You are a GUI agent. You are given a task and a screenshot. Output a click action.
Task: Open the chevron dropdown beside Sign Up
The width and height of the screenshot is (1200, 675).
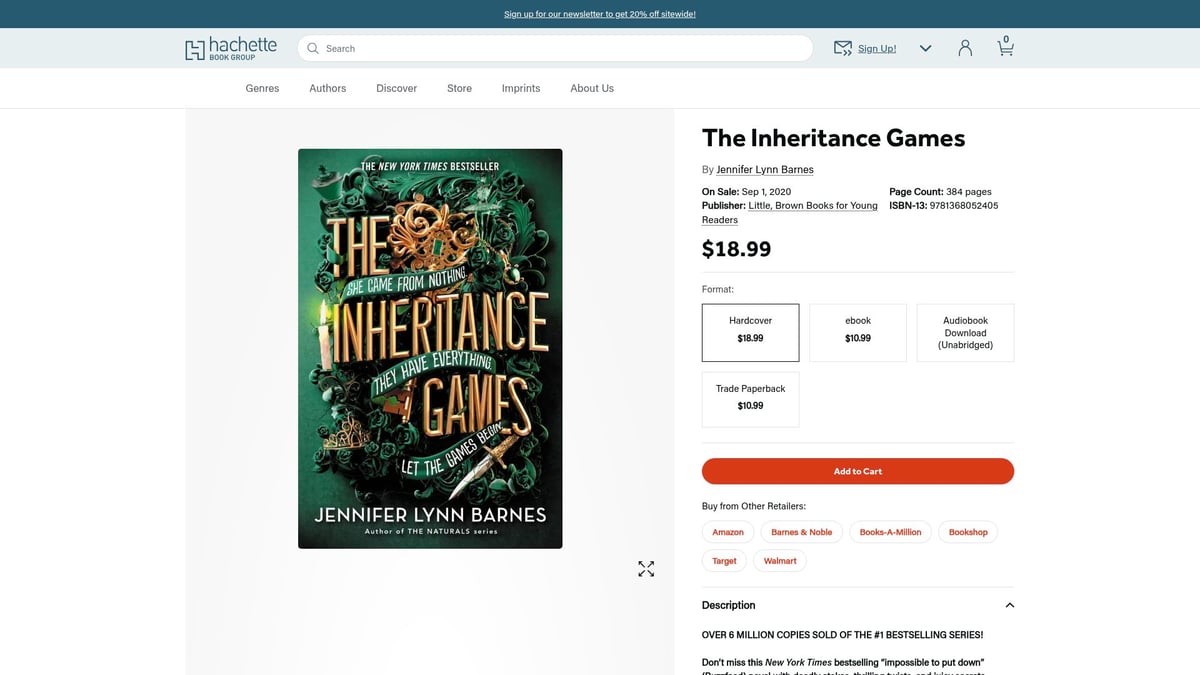pos(925,47)
